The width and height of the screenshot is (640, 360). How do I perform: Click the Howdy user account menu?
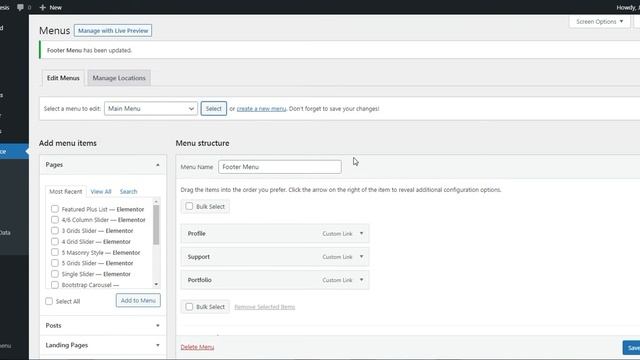point(628,7)
